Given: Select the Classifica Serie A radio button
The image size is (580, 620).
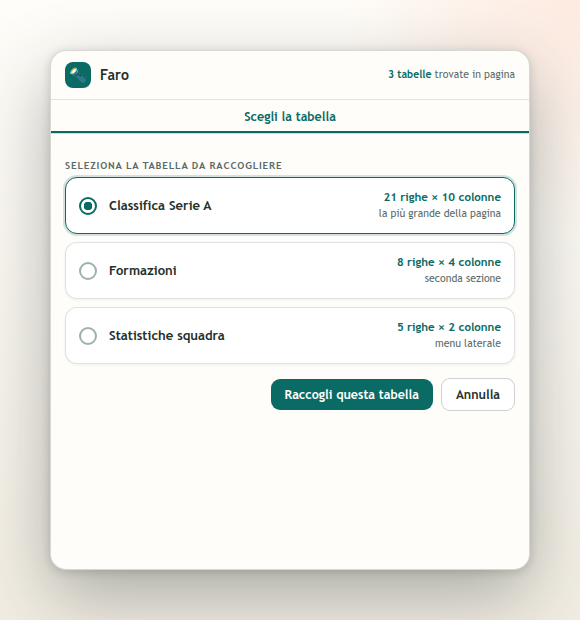Looking at the screenshot, I should (88, 206).
